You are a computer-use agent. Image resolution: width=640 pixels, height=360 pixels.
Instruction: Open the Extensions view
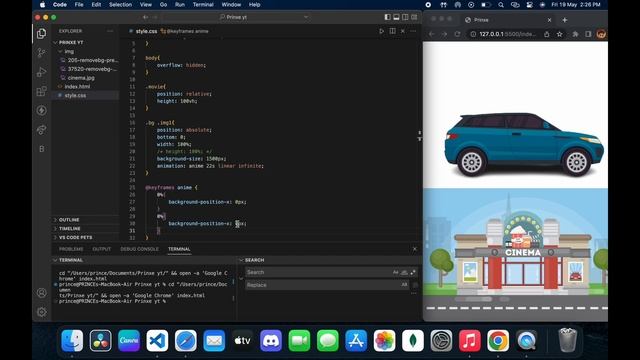coord(41,91)
